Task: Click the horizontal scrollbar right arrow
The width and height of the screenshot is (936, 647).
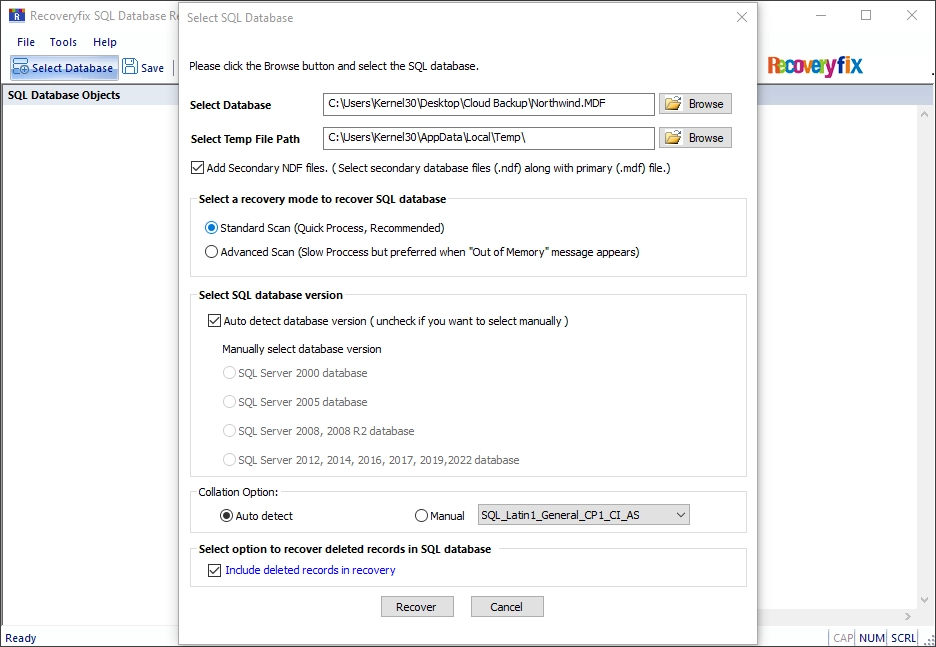Action: coord(908,616)
